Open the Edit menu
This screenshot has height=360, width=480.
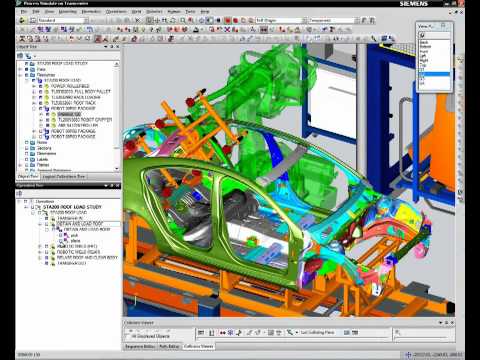pos(36,11)
